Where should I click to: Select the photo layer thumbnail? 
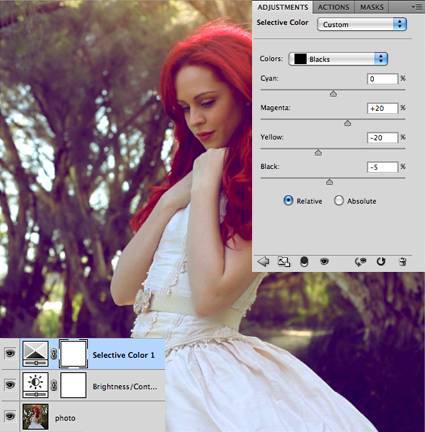click(35, 417)
